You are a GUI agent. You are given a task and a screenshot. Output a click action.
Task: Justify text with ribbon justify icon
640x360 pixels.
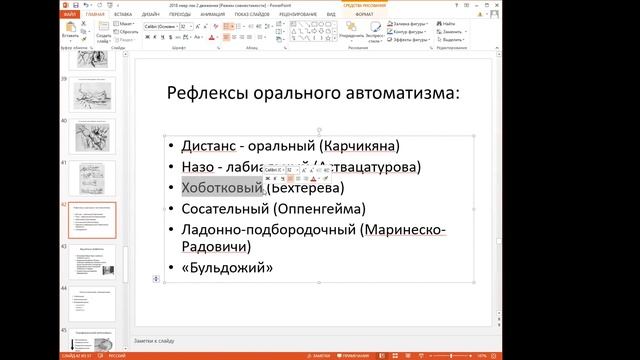click(249, 37)
